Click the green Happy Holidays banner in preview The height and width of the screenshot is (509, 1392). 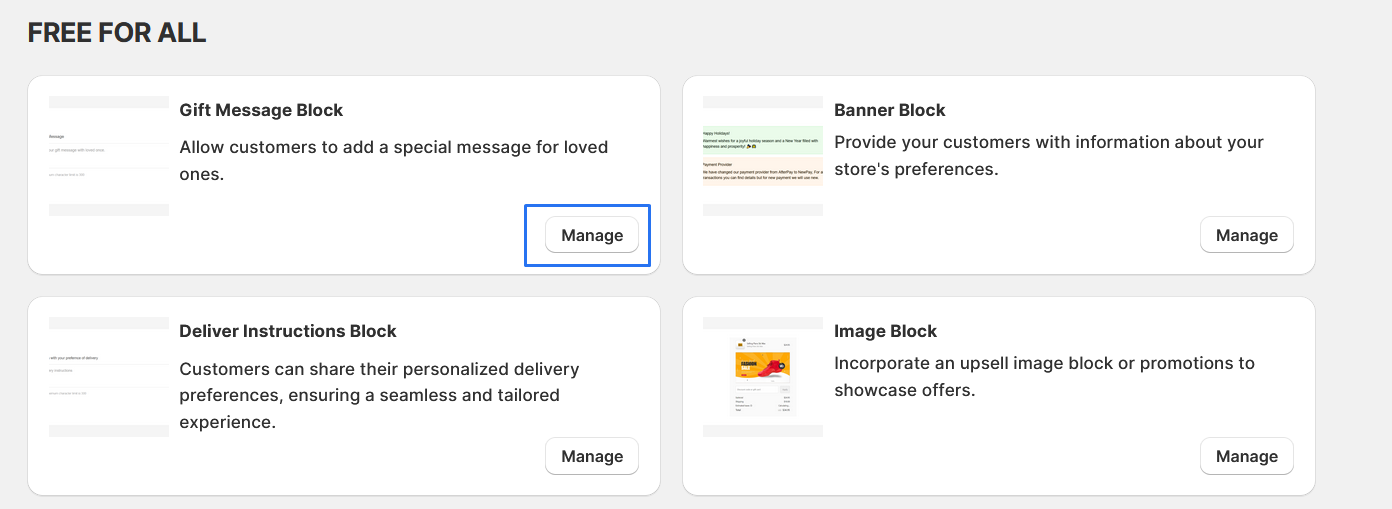click(763, 140)
